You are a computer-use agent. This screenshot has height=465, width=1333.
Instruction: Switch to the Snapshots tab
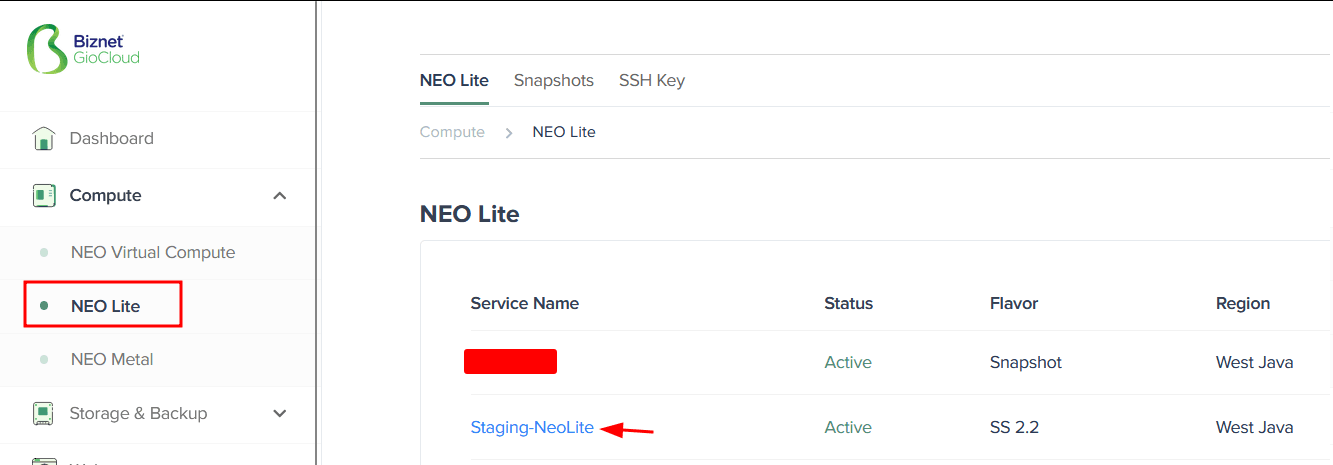coord(554,81)
